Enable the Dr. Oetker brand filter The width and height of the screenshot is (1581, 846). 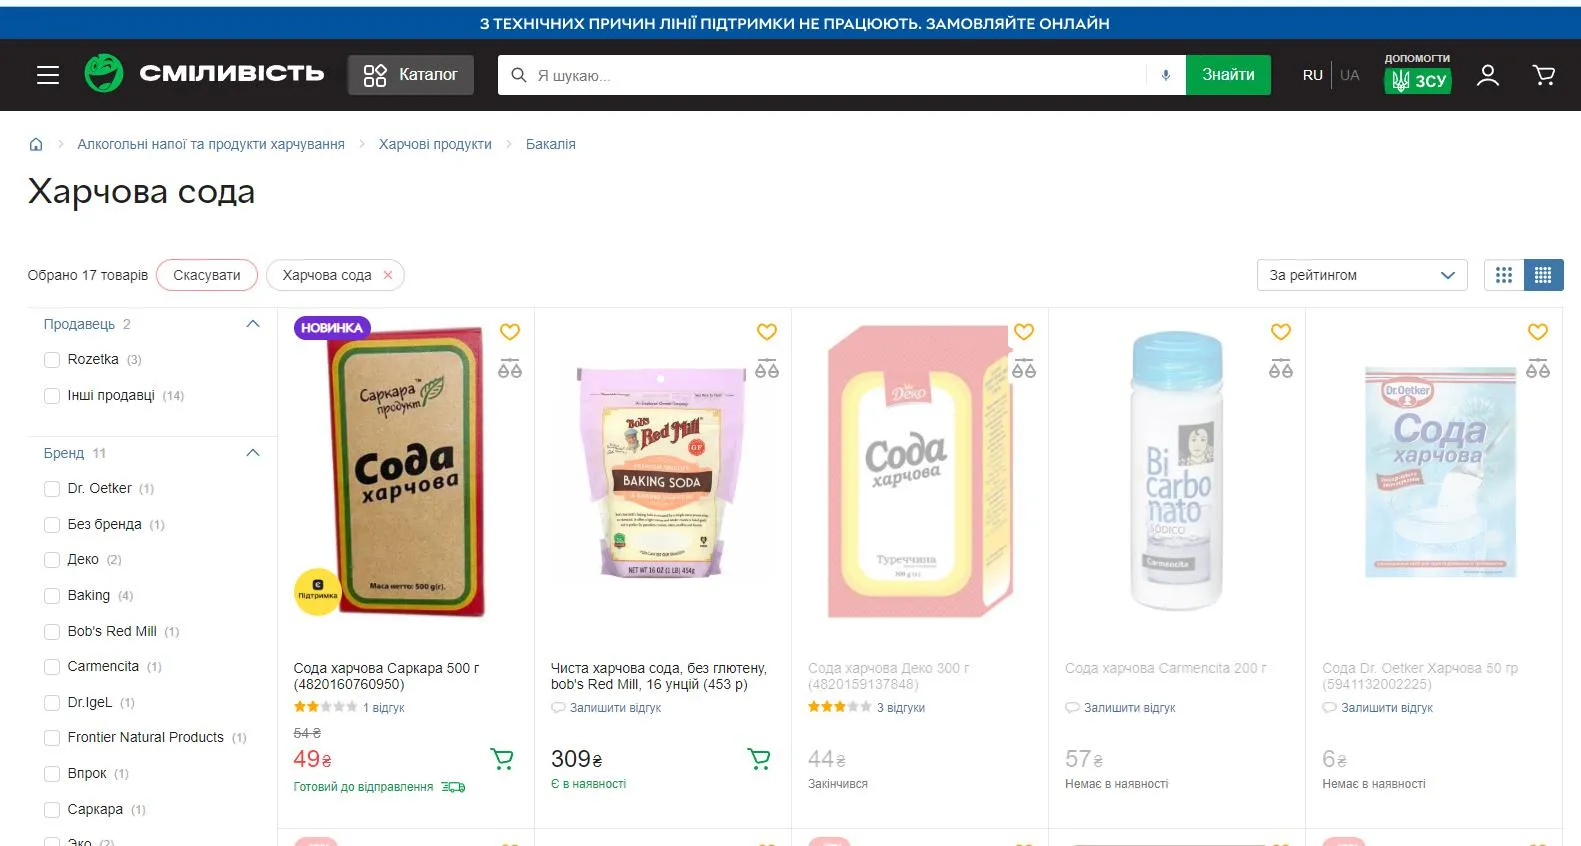click(52, 489)
